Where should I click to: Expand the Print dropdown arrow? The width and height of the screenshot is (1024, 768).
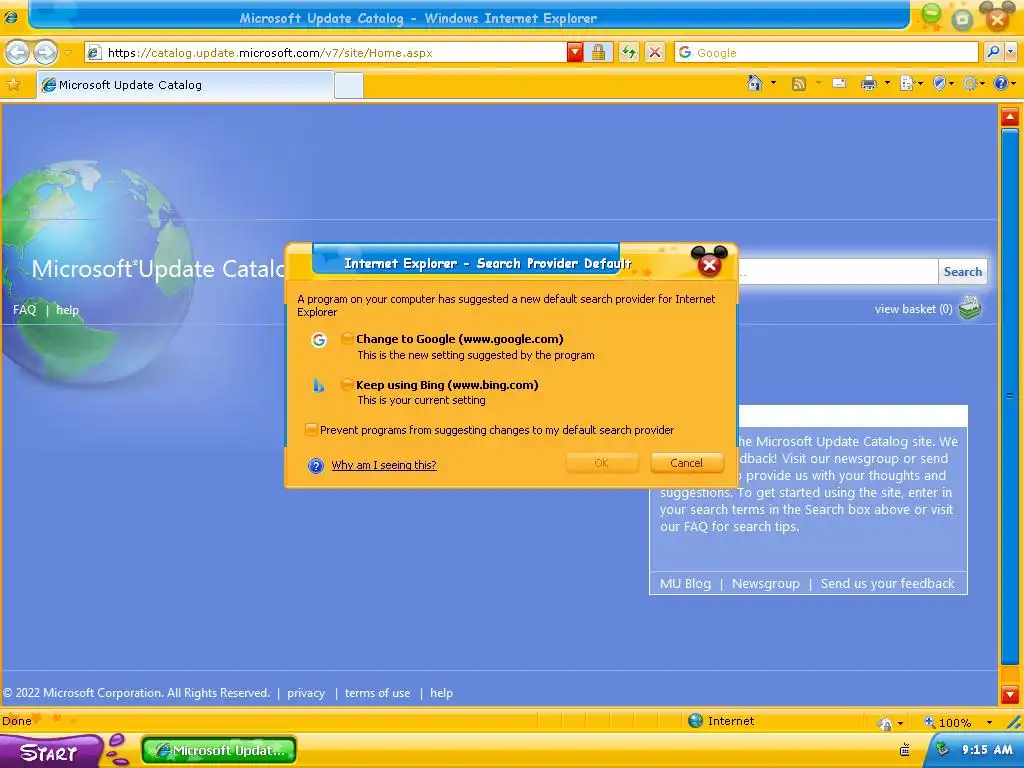[887, 83]
